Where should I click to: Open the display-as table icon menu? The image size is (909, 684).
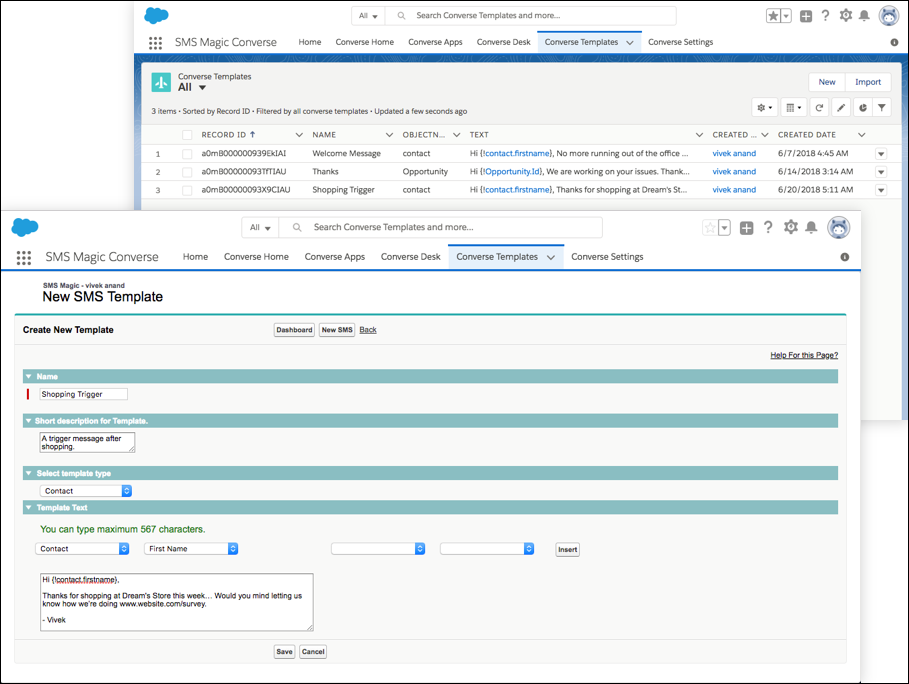click(794, 107)
